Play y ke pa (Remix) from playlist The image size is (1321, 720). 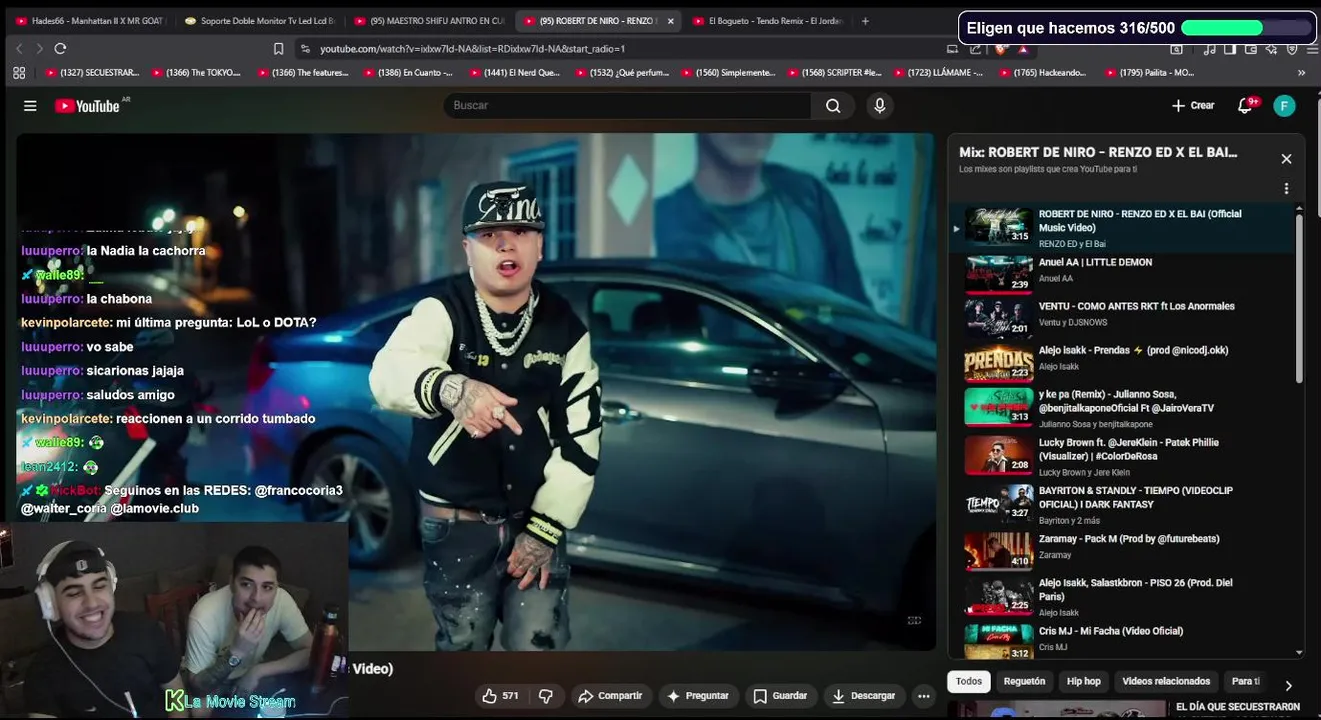click(1127, 409)
